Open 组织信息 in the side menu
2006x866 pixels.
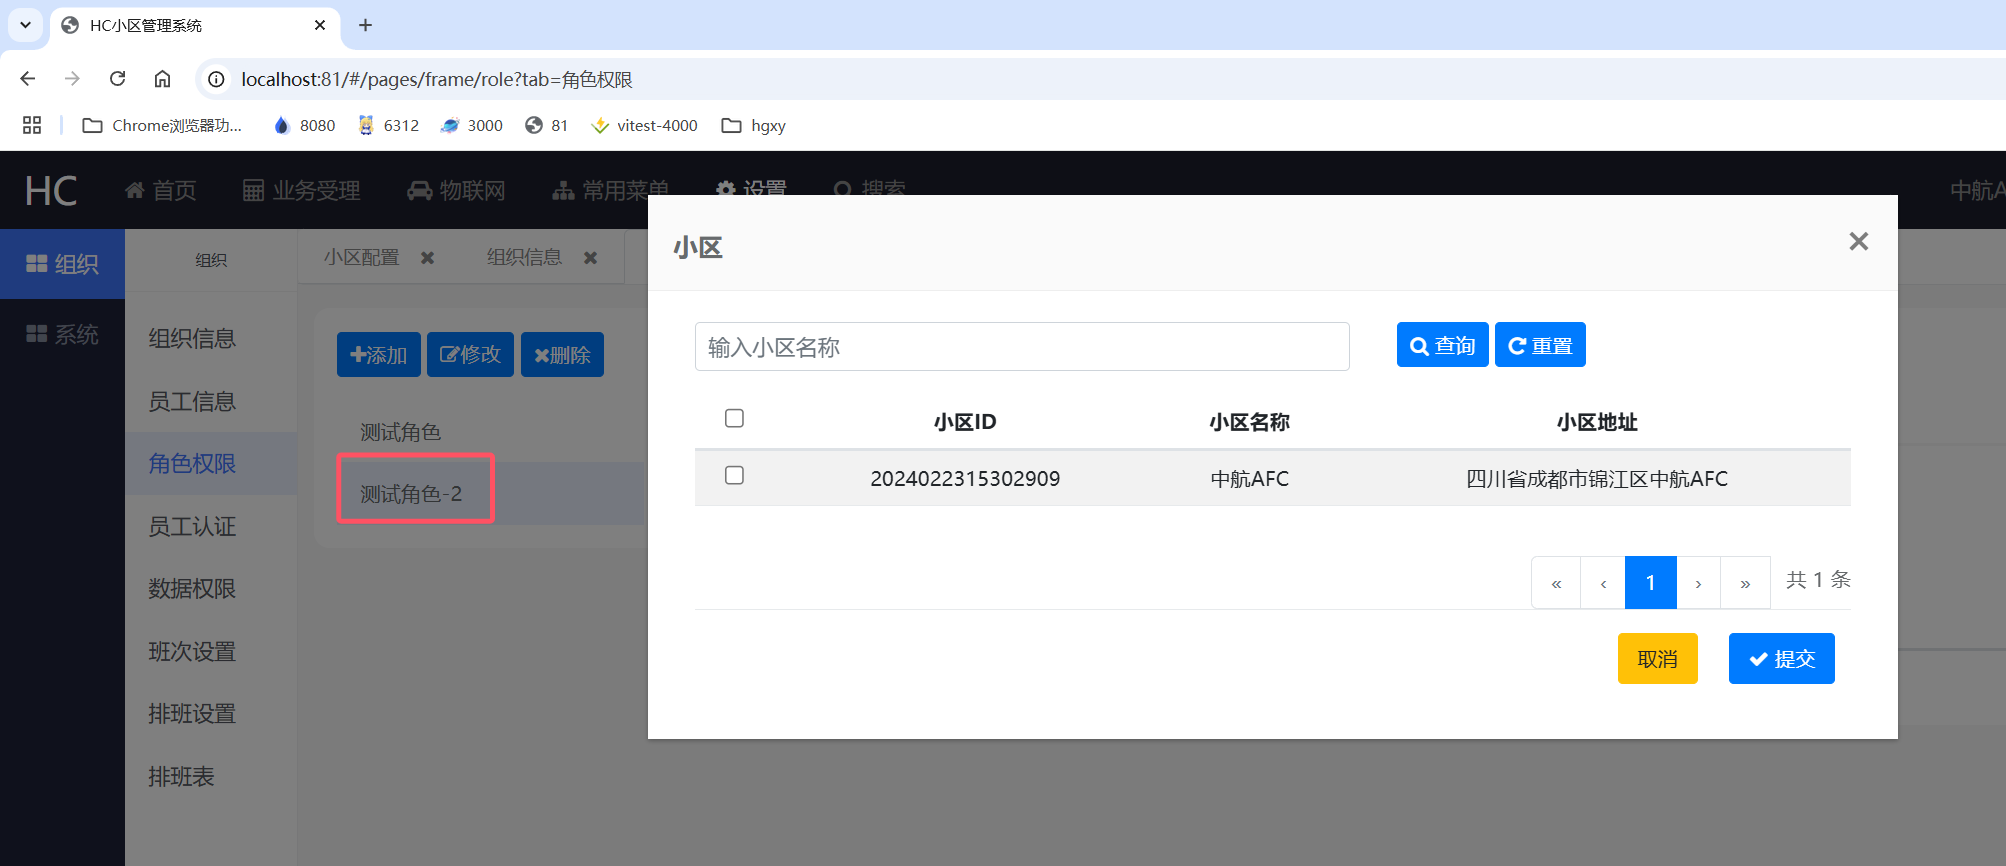[192, 338]
